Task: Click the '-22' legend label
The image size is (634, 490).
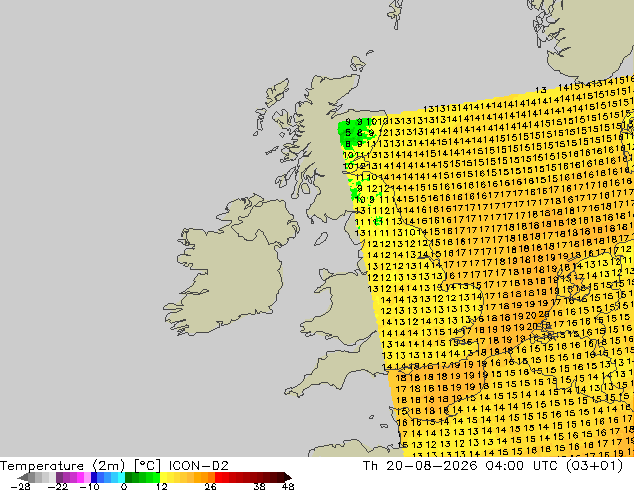Action: tap(57, 486)
